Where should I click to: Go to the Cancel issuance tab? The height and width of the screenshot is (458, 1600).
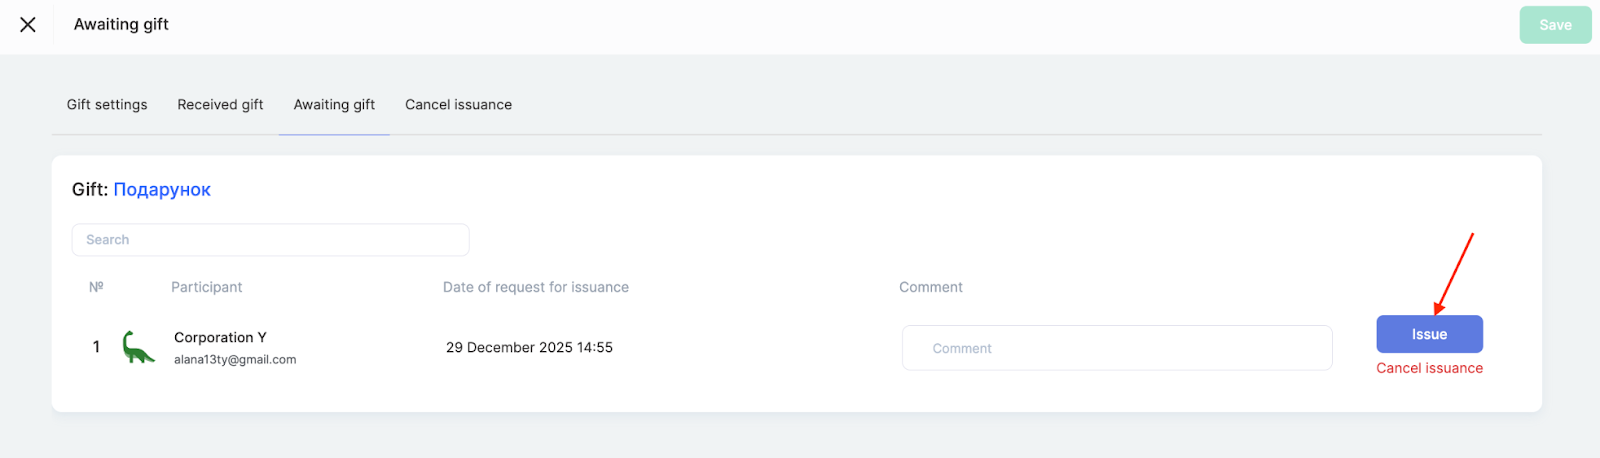click(x=458, y=105)
